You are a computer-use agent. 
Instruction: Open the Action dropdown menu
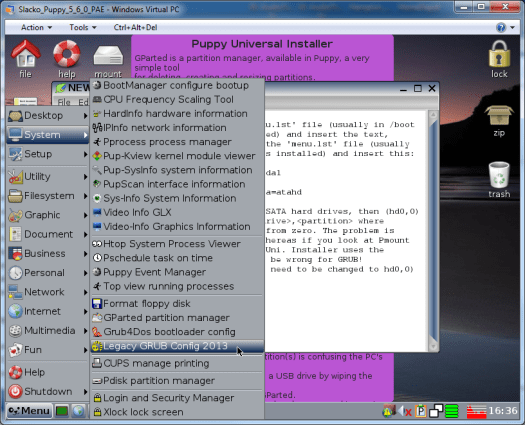(x=36, y=27)
